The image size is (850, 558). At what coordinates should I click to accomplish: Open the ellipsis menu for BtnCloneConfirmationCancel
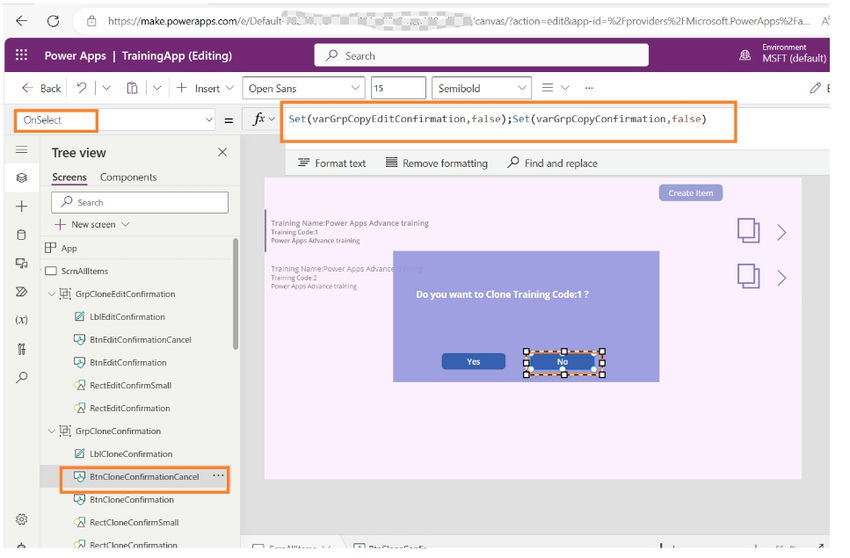[218, 476]
